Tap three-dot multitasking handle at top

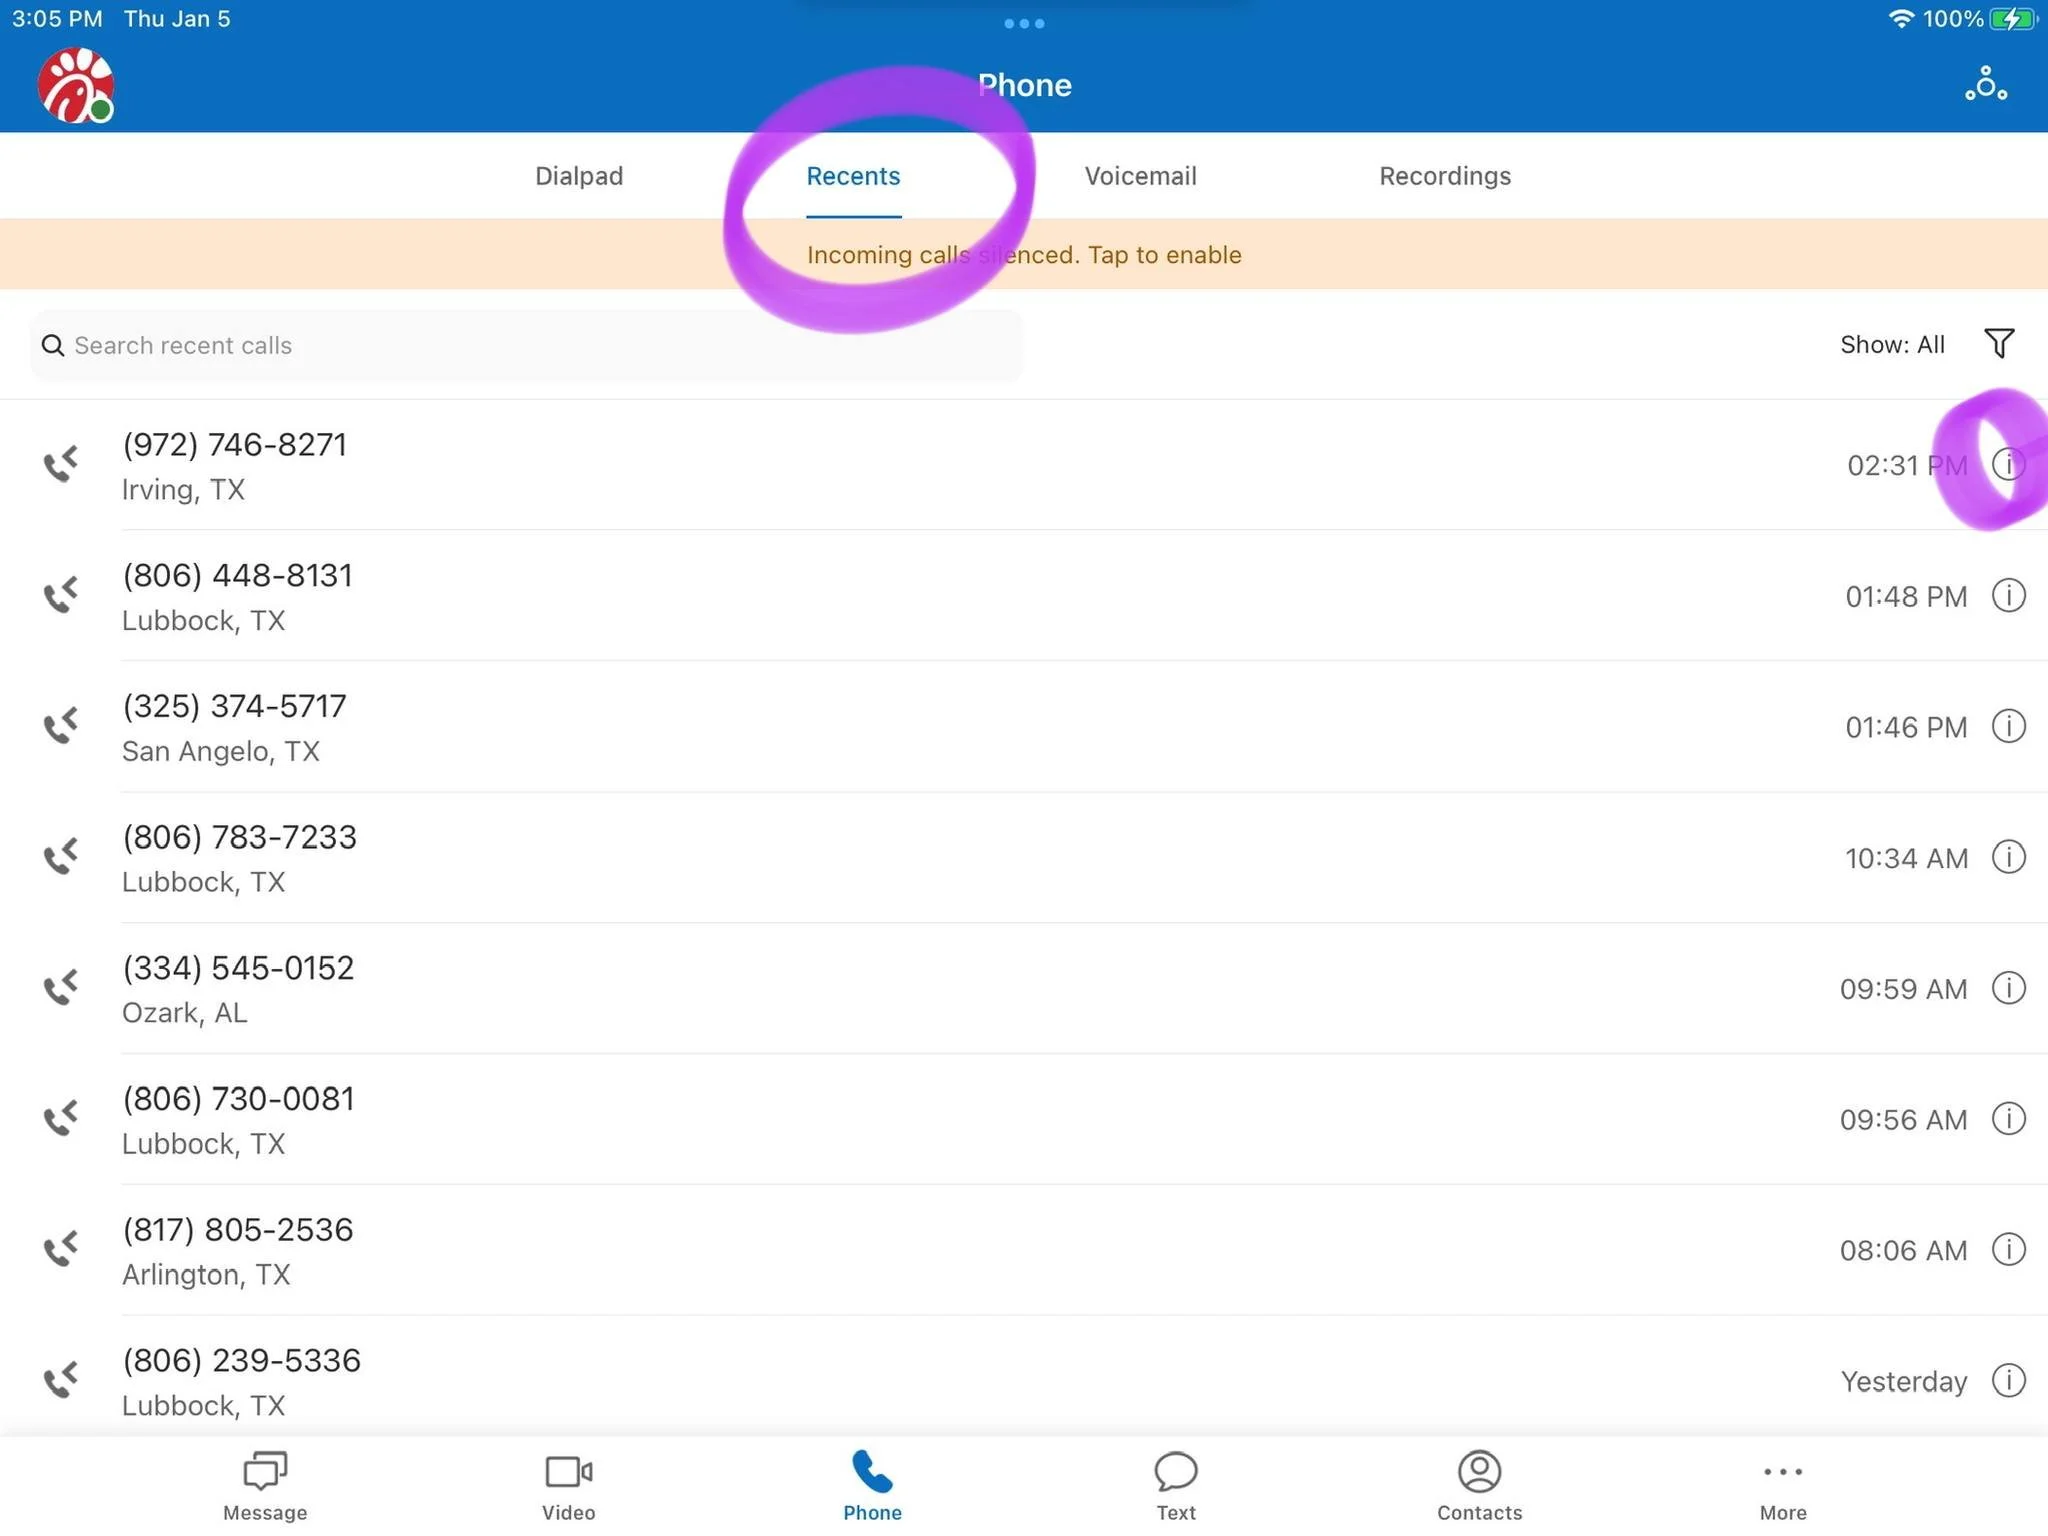coord(1023,23)
